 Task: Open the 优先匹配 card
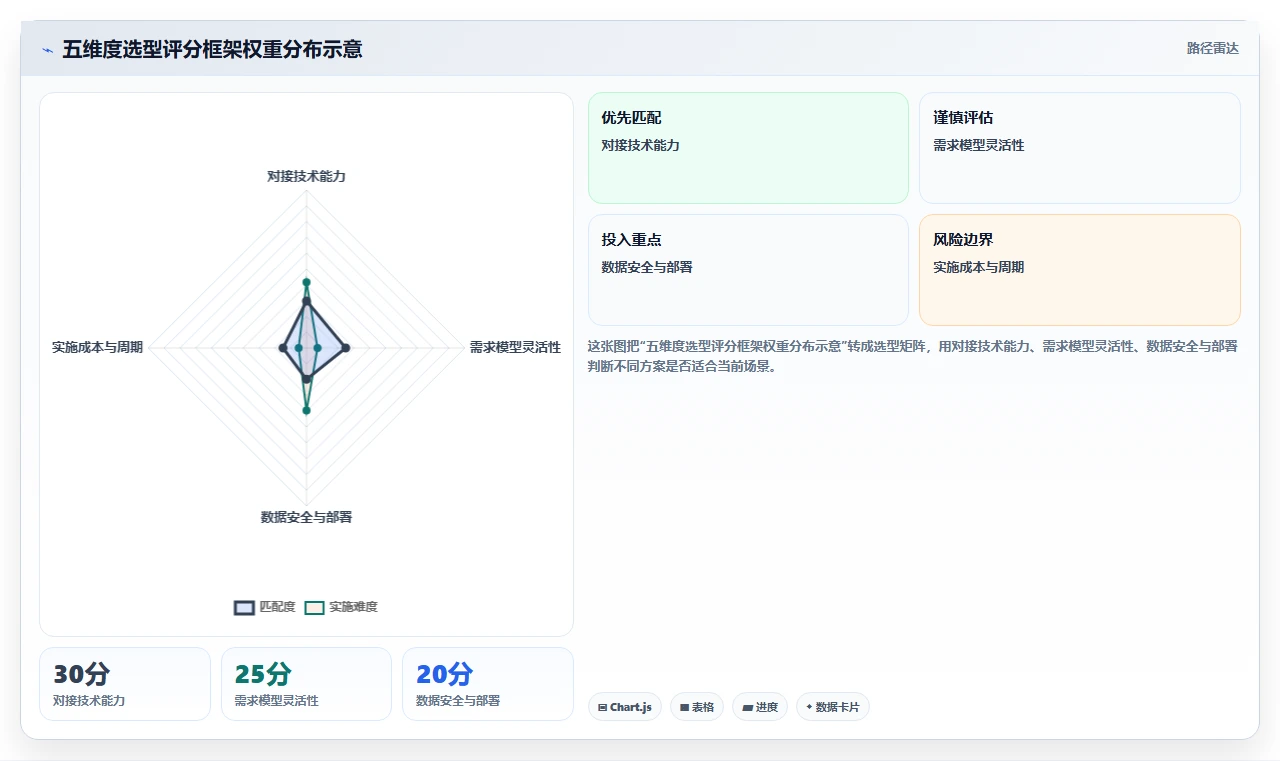click(748, 148)
